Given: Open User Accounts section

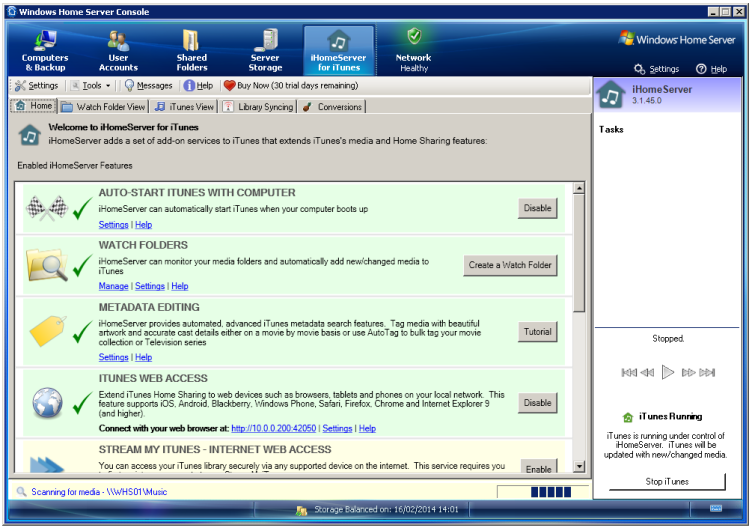Looking at the screenshot, I should click(118, 50).
